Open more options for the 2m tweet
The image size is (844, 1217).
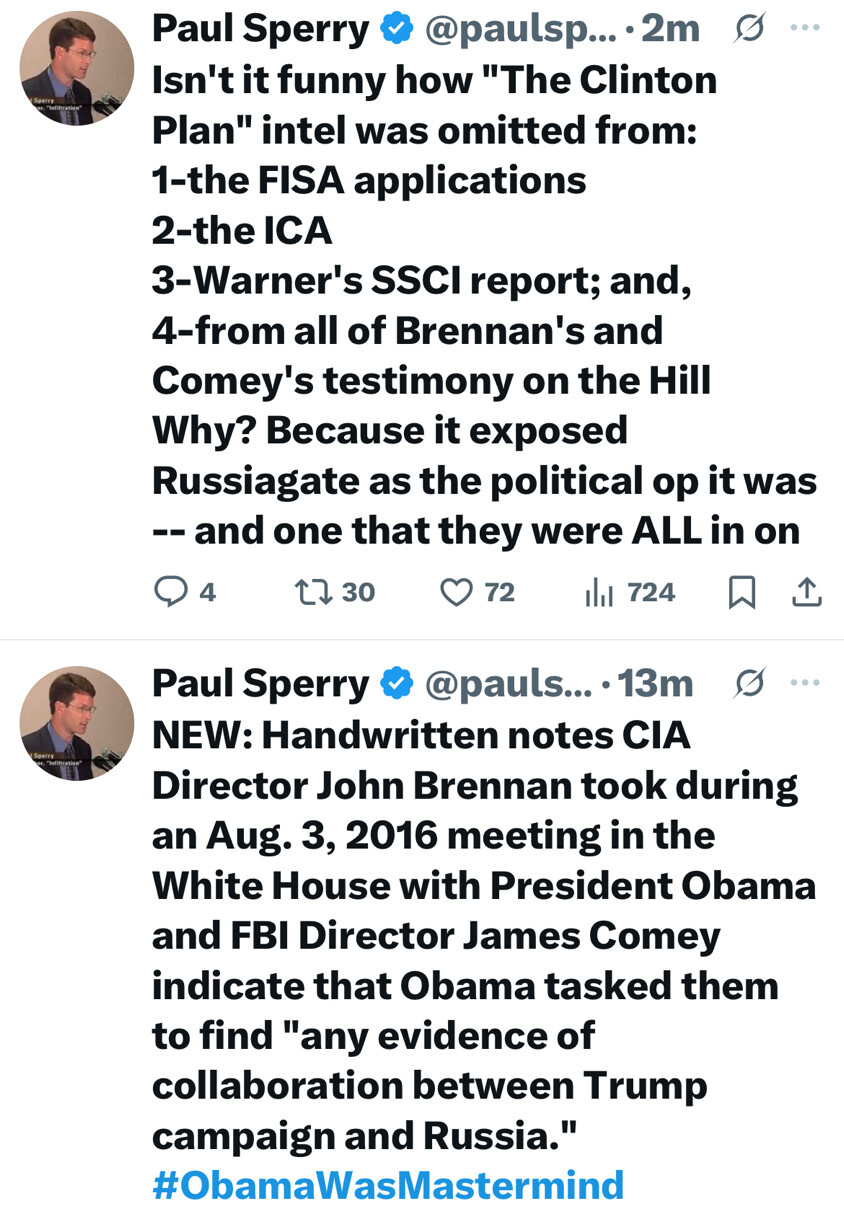[x=803, y=29]
